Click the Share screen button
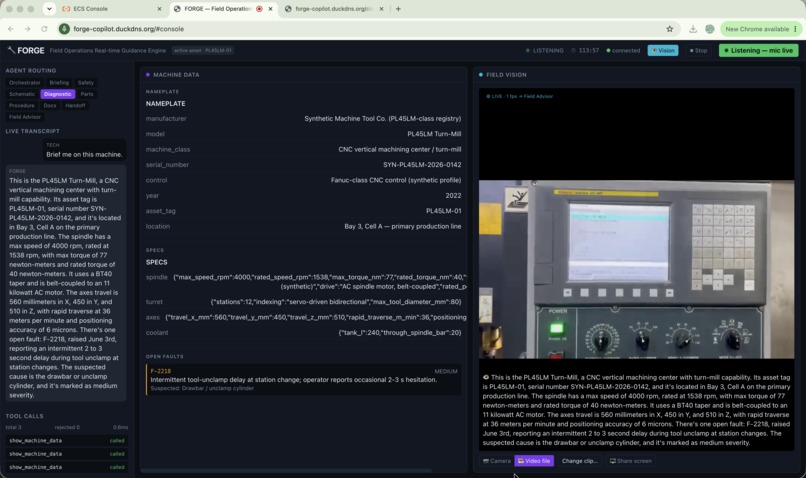This screenshot has width=806, height=478. pos(630,461)
